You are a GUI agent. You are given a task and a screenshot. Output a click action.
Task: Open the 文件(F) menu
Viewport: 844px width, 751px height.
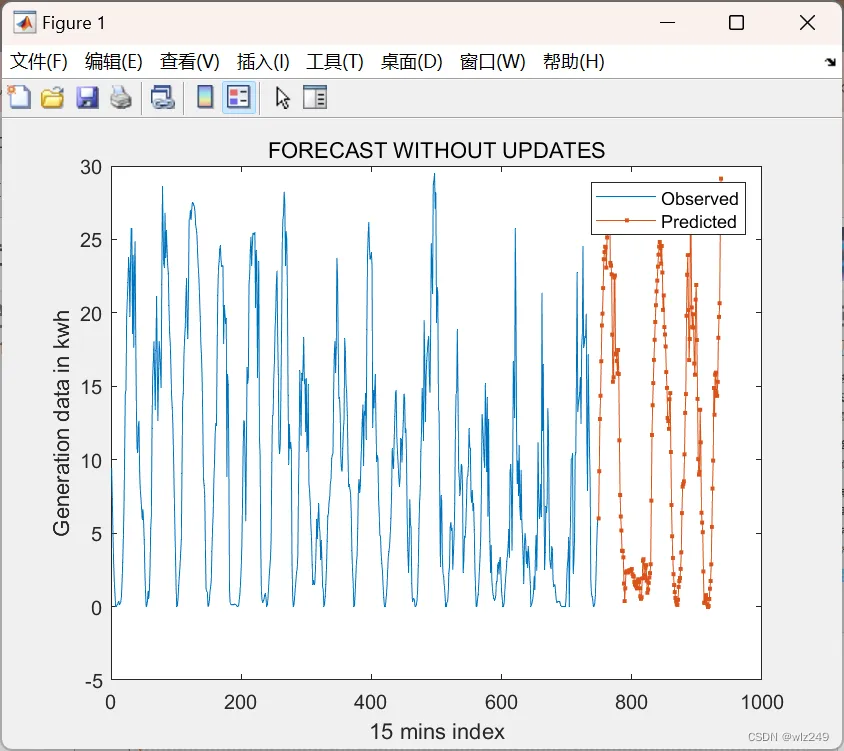(x=39, y=61)
